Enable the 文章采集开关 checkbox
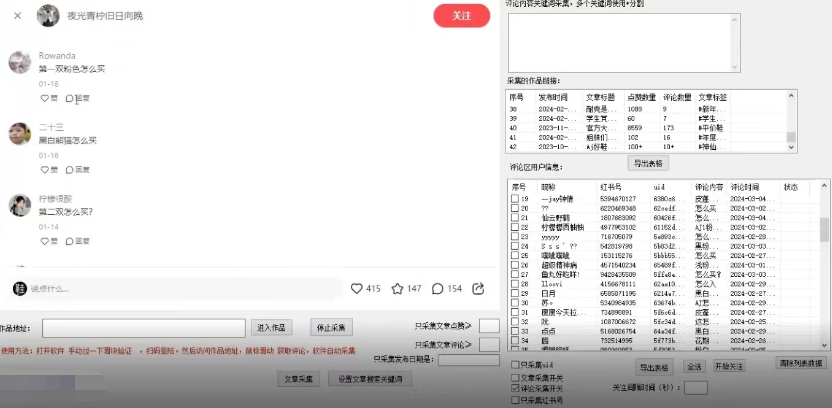The width and height of the screenshot is (832, 408). tap(514, 377)
